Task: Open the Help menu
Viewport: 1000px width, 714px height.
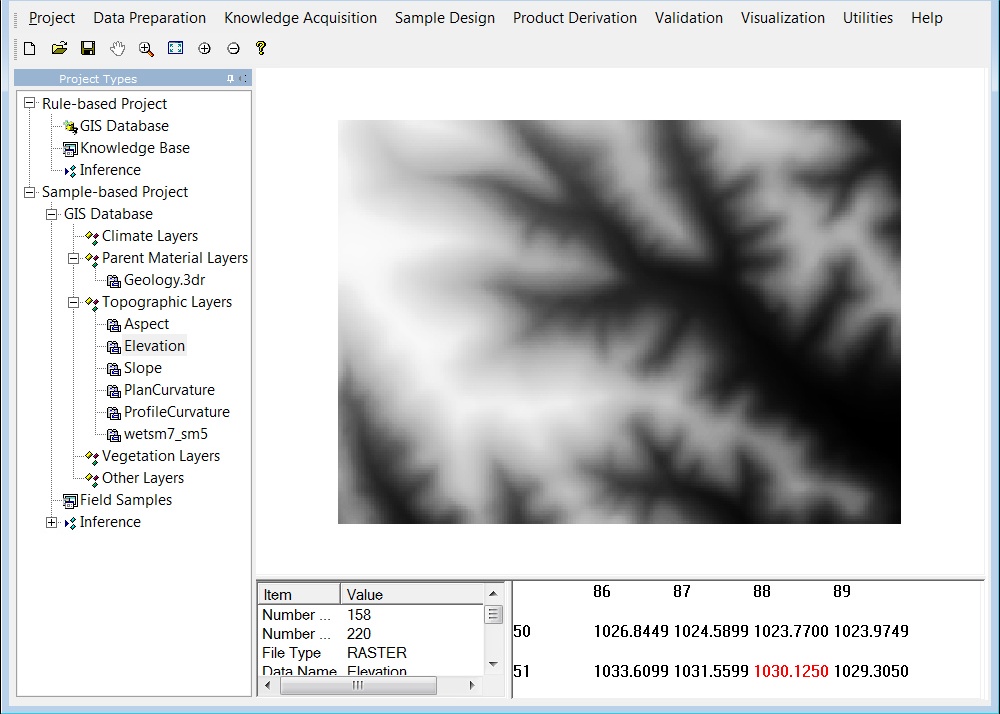Action: [927, 18]
